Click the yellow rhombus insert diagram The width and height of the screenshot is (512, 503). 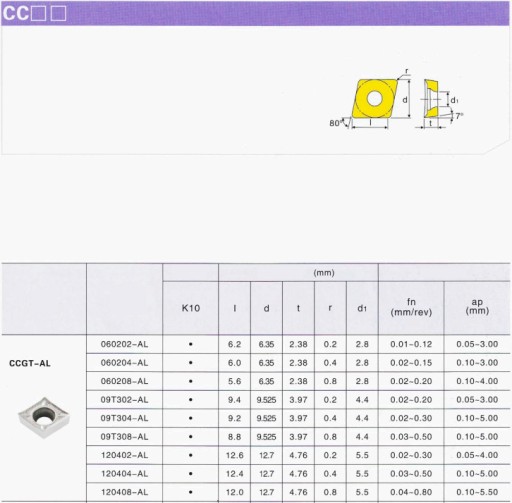click(374, 98)
